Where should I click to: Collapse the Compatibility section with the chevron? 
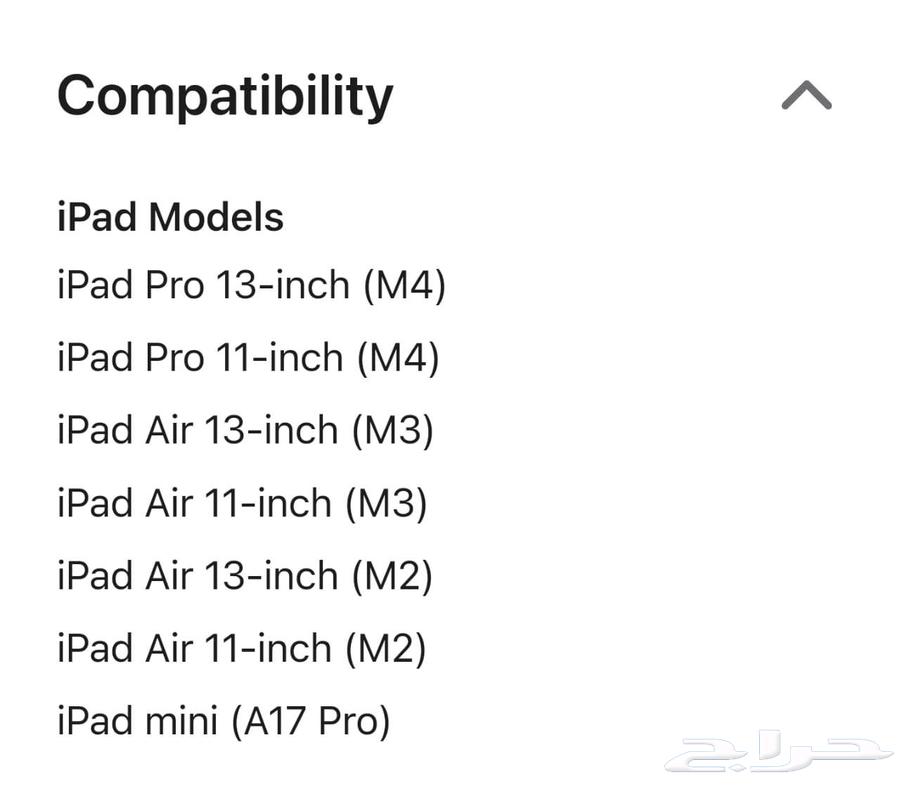pos(806,95)
